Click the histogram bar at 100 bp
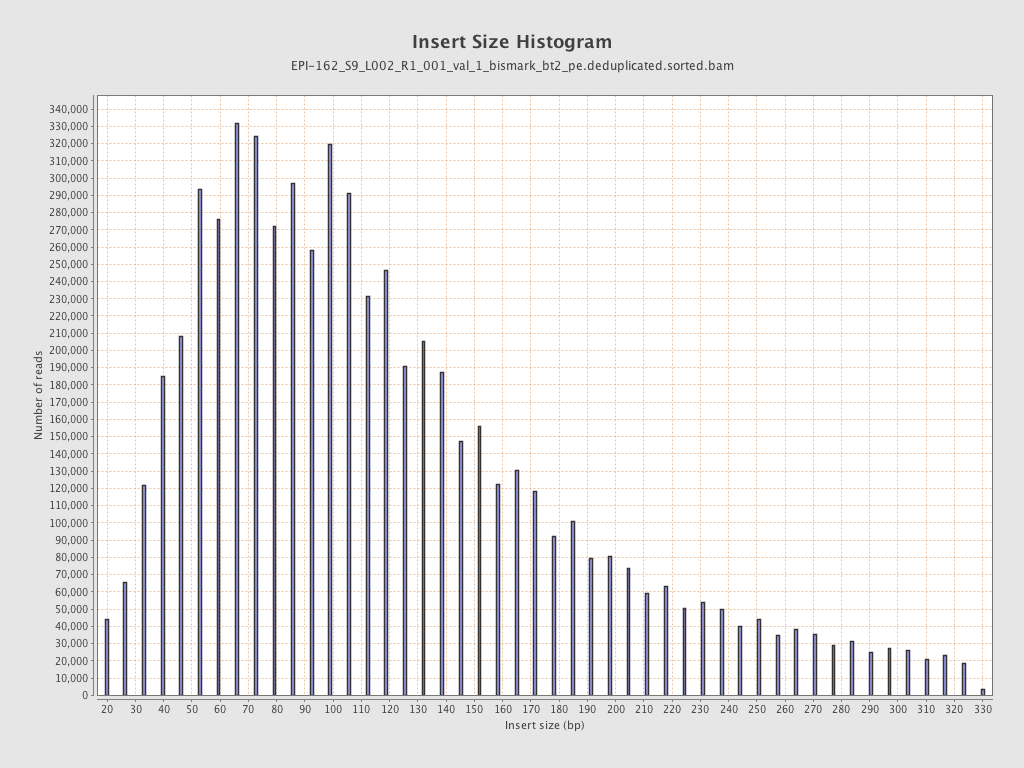Screen dimensions: 1024x768 pyautogui.click(x=330, y=420)
